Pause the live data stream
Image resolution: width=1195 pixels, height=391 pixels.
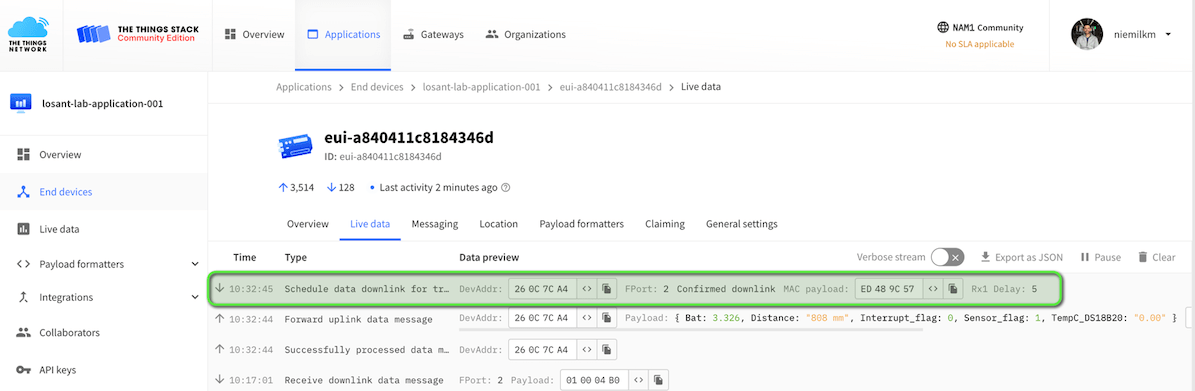point(1100,258)
